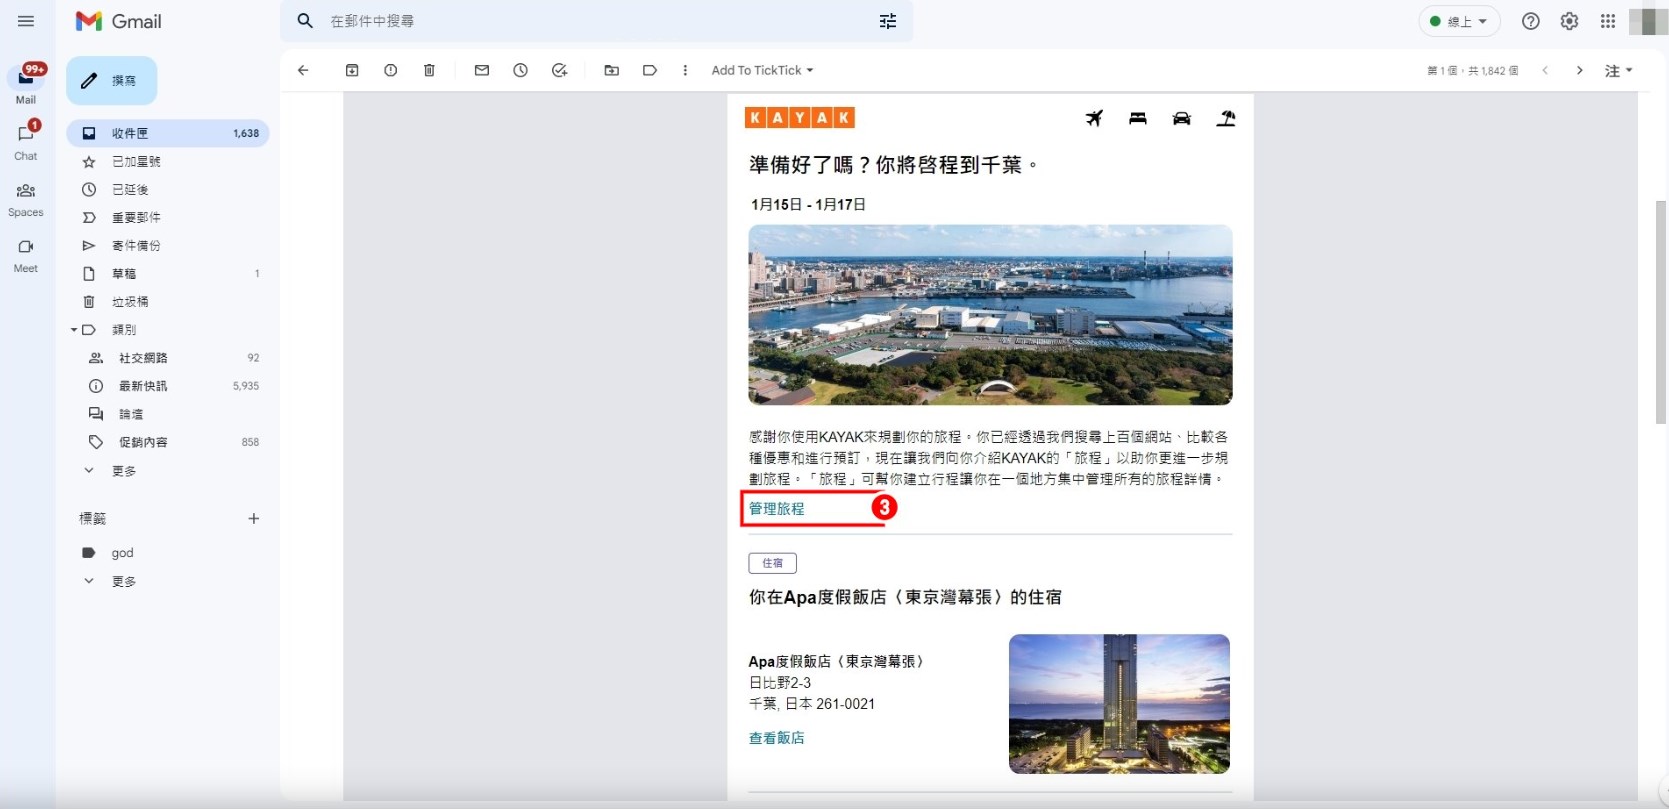This screenshot has width=1669, height=809.
Task: Collapse the 類別 categories section
Action: tap(74, 330)
